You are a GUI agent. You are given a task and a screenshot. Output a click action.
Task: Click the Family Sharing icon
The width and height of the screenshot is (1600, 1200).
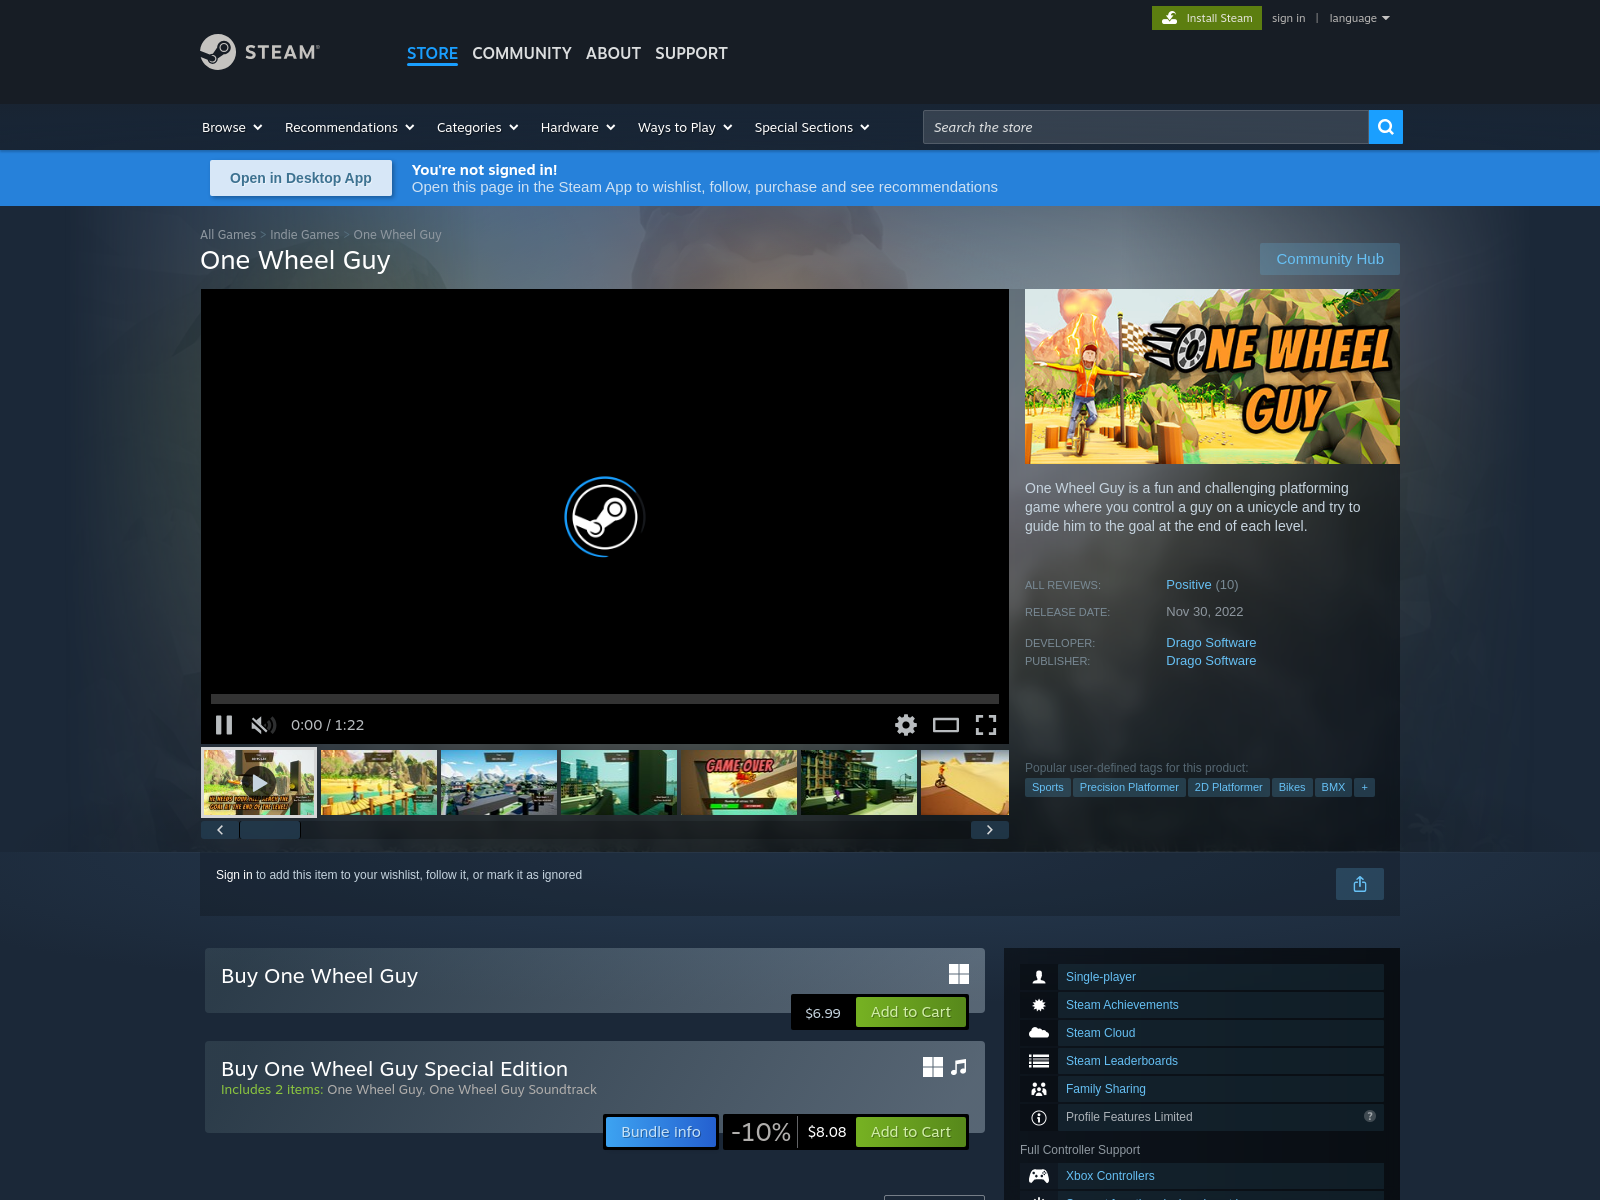[1039, 1089]
